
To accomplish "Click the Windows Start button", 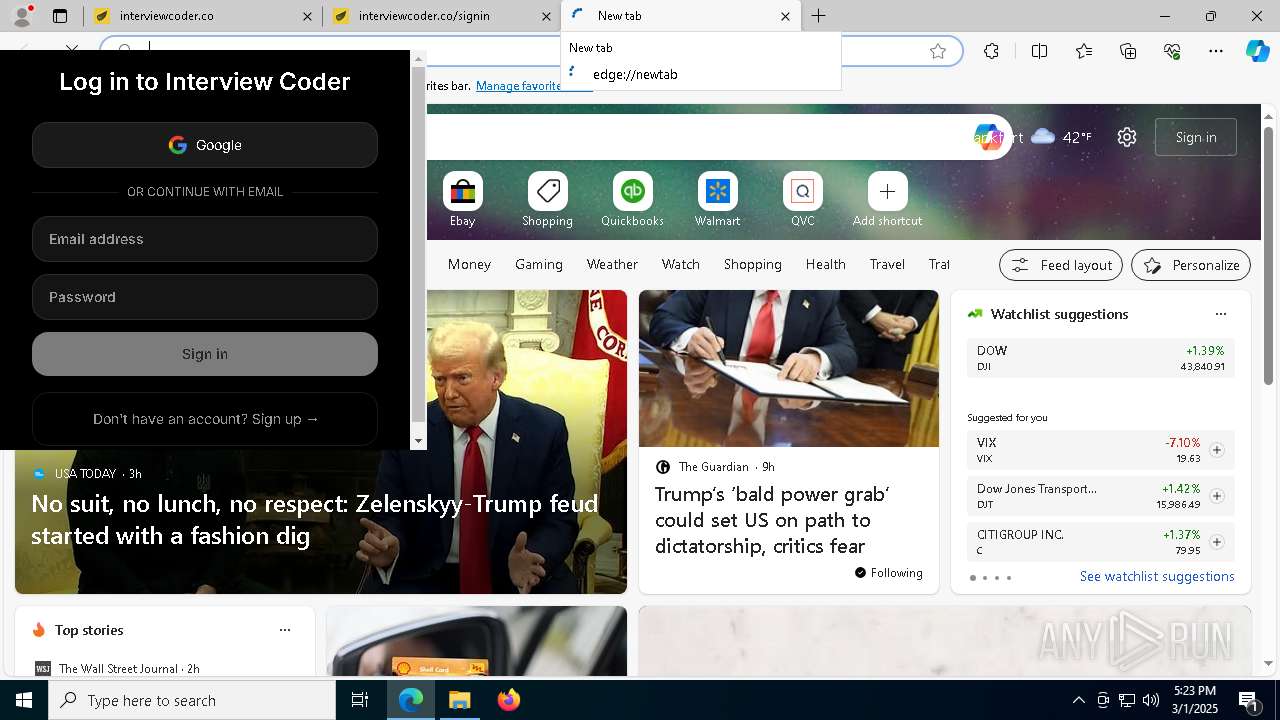I will click(x=24, y=700).
